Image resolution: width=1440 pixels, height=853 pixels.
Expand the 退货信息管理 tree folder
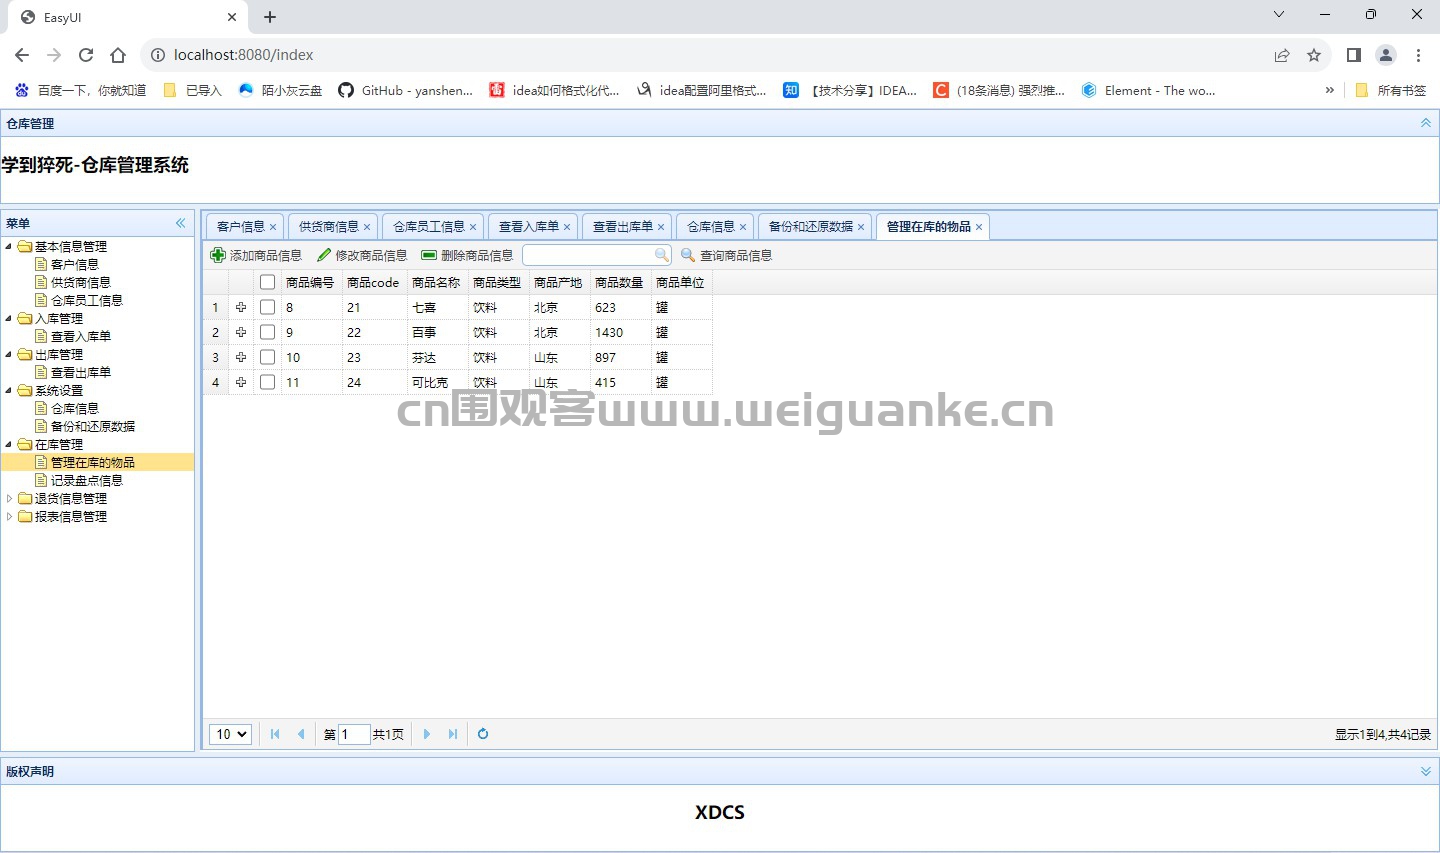coord(10,498)
